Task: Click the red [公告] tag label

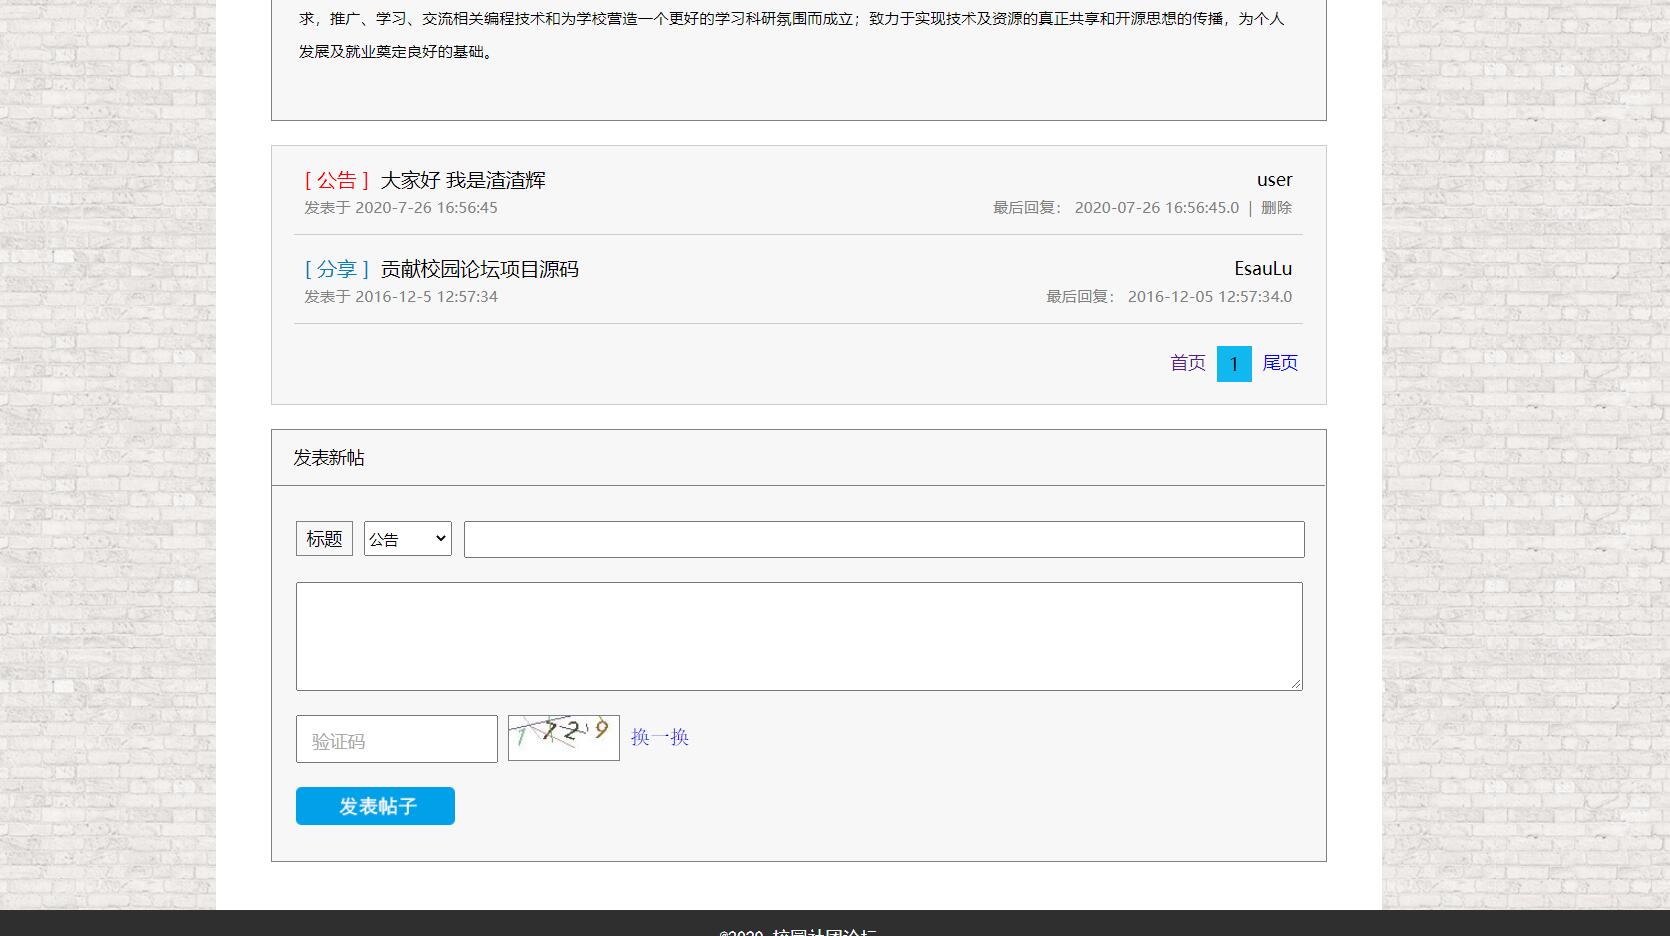Action: point(335,181)
